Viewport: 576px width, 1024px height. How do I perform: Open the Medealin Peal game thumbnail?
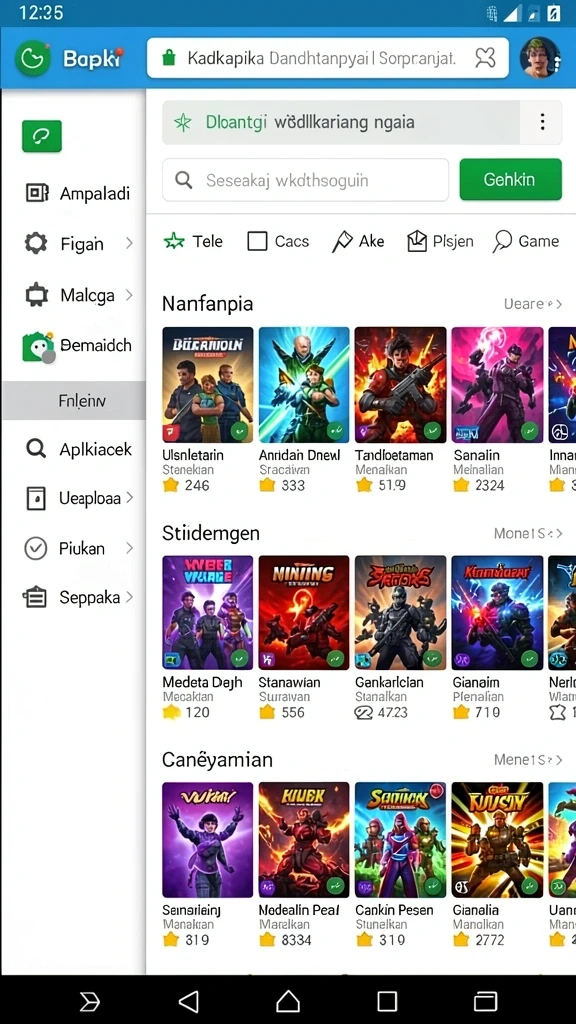tap(304, 840)
